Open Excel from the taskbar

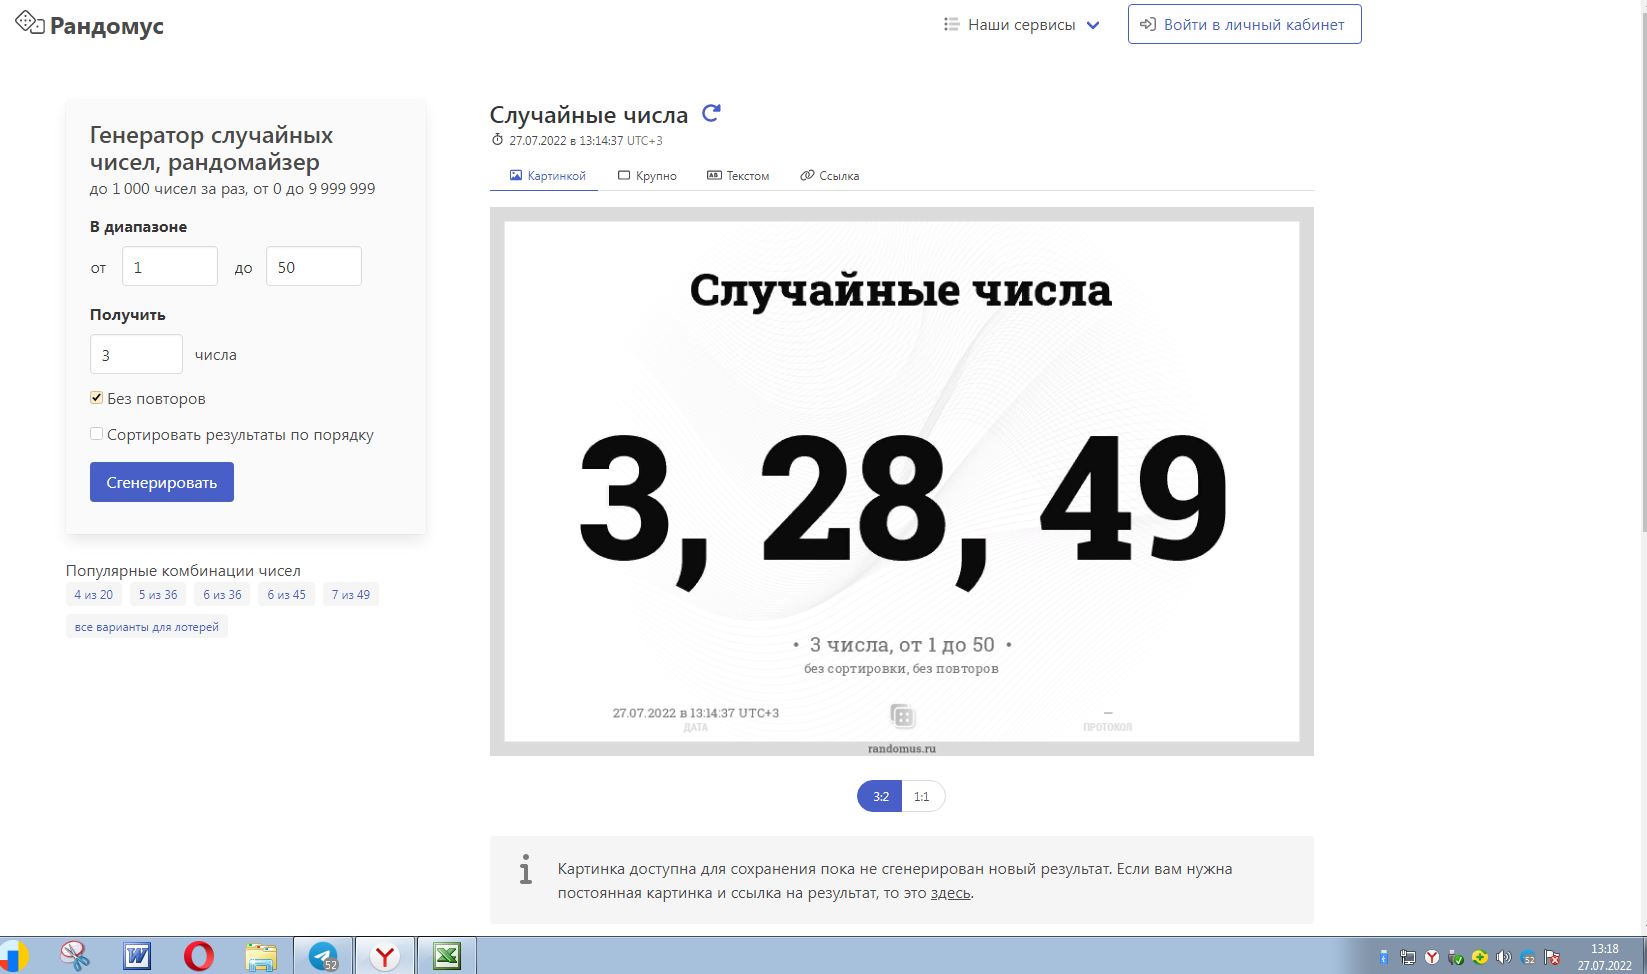(446, 957)
